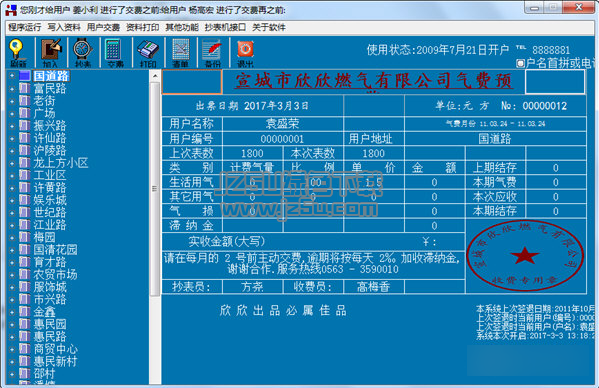Click the 本次表数 value 1800
Screen dimensions: 599x388
374,154
